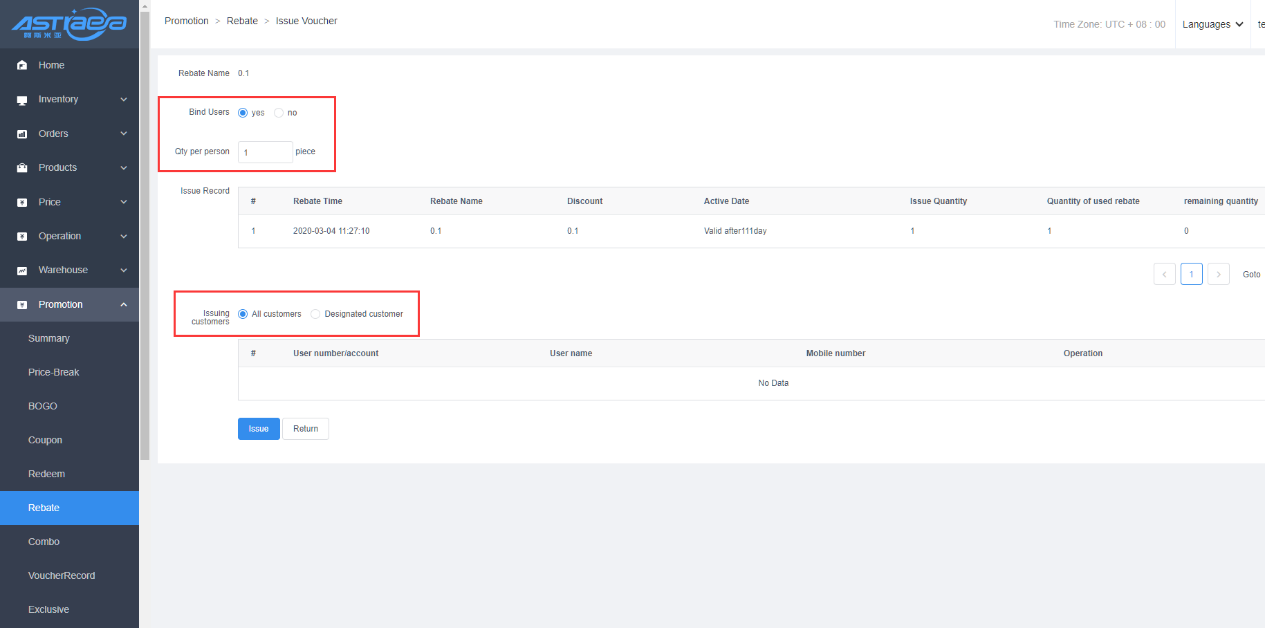Select 'no' for Bind Users
The width and height of the screenshot is (1265, 628).
pyautogui.click(x=279, y=113)
